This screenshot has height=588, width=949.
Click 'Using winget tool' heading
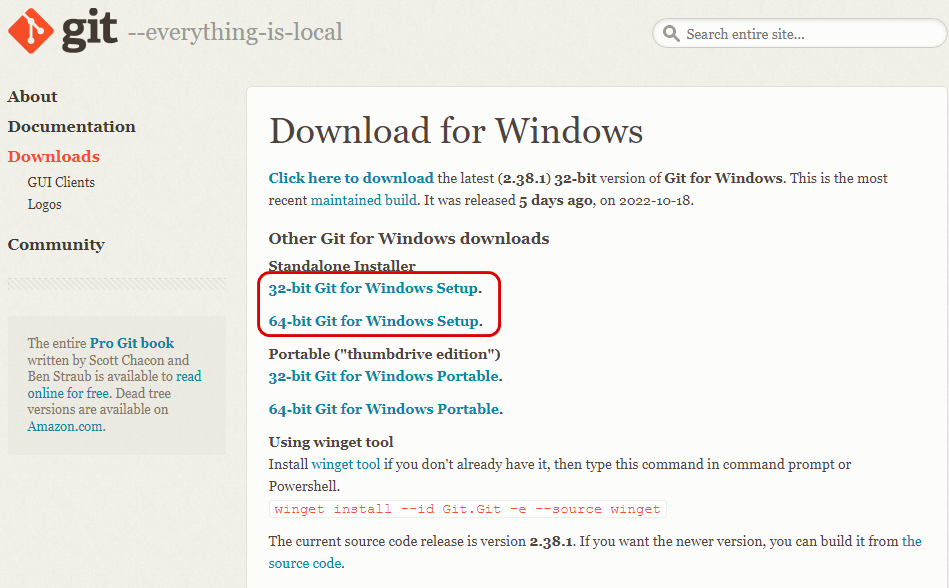coord(330,442)
